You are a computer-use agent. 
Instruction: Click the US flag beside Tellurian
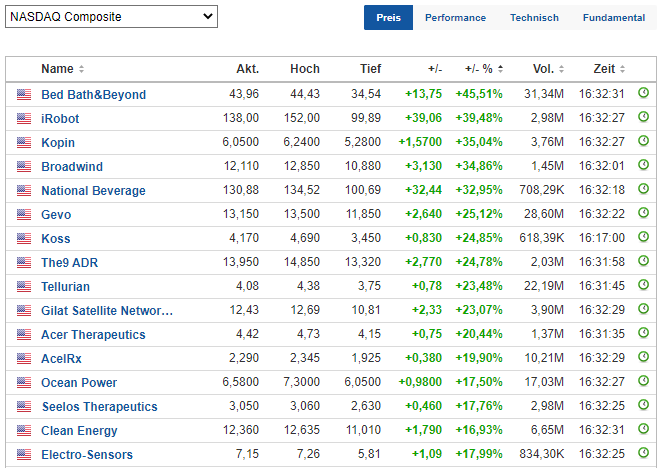pos(24,286)
